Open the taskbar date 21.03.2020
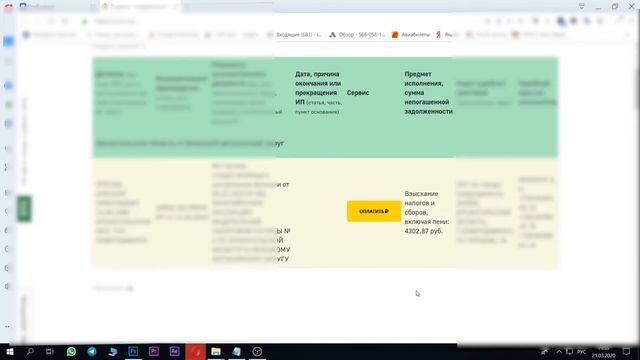This screenshot has height=360, width=640. coord(604,355)
